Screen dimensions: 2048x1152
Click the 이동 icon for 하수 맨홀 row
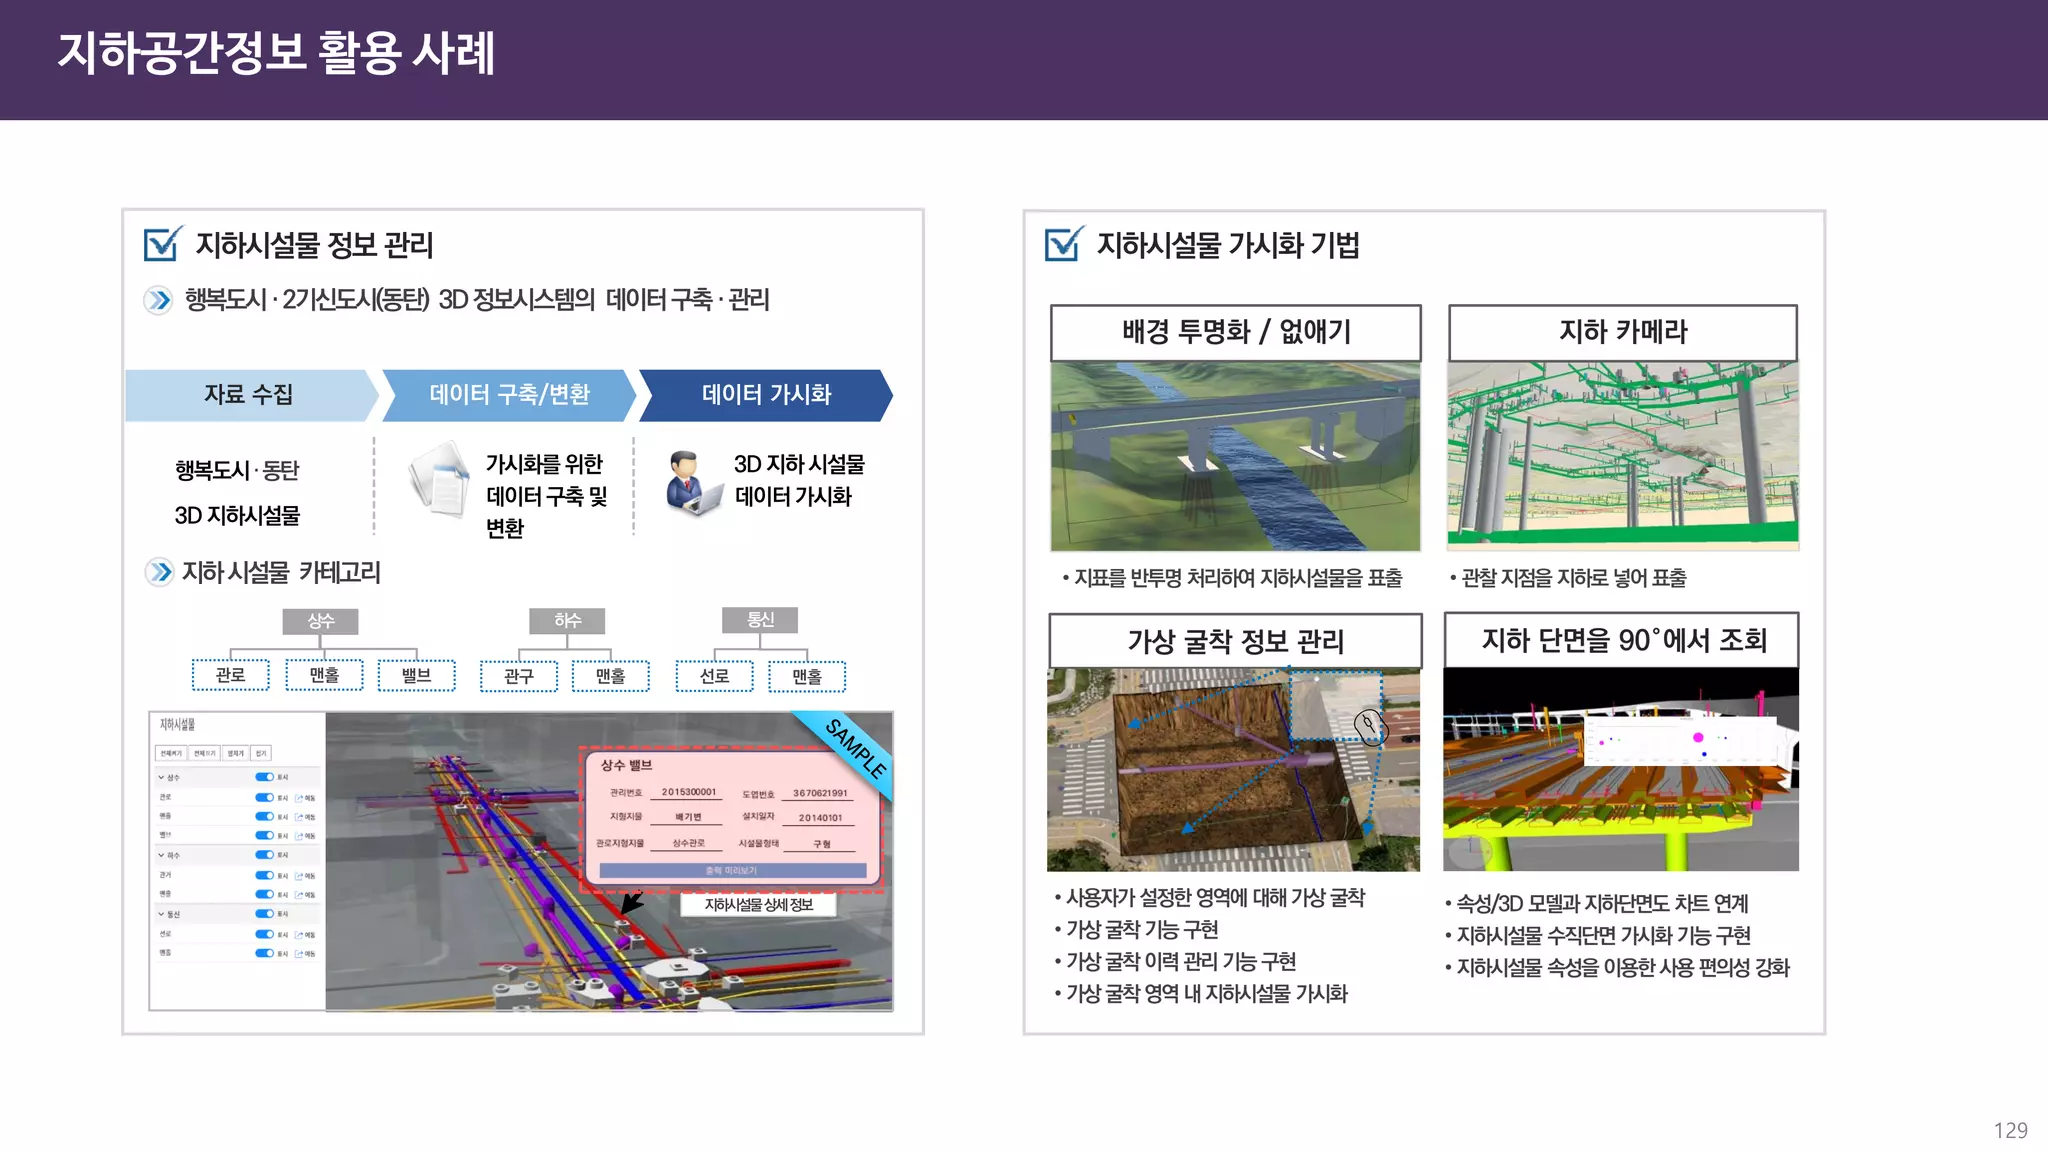(x=299, y=895)
